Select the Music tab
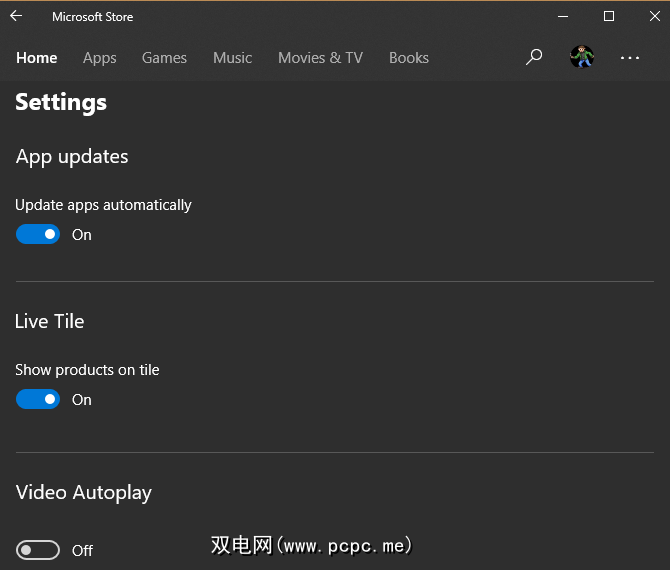 pyautogui.click(x=233, y=58)
